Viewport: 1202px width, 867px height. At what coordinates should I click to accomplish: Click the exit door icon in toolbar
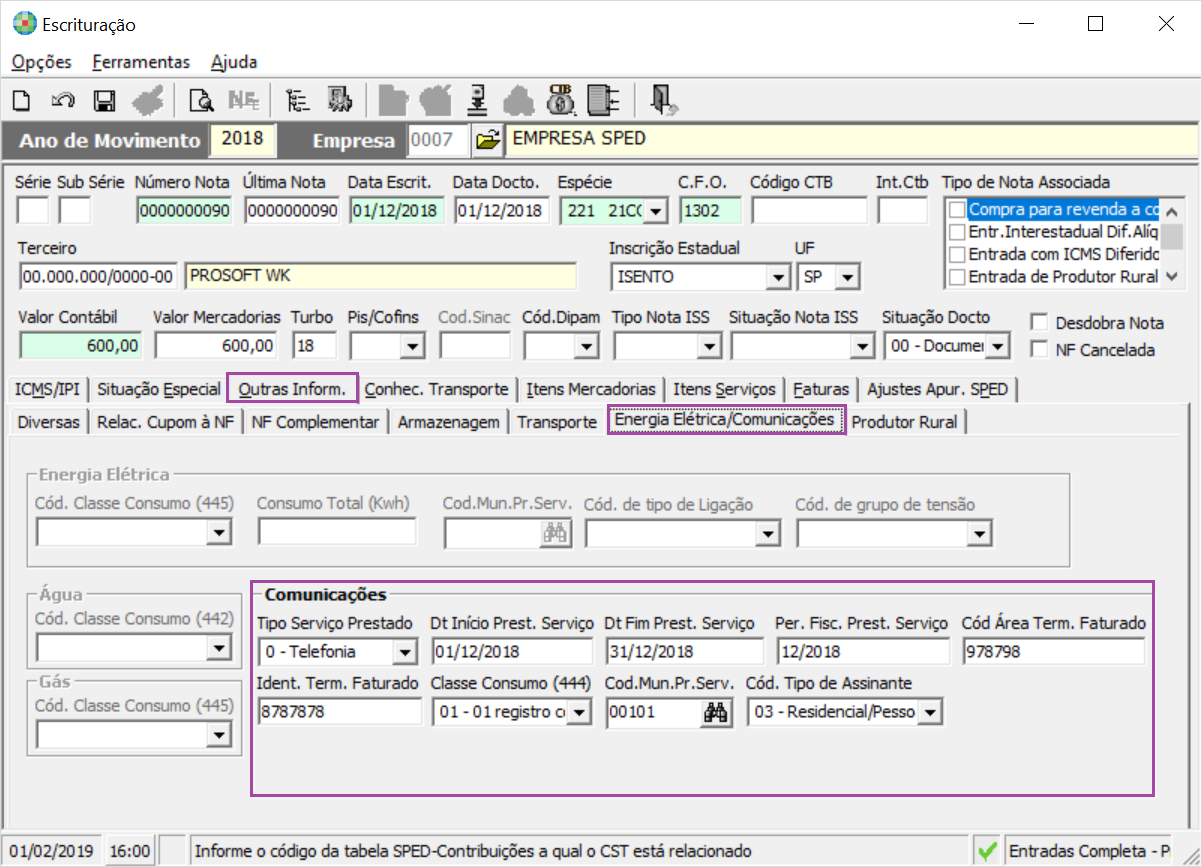click(x=662, y=99)
